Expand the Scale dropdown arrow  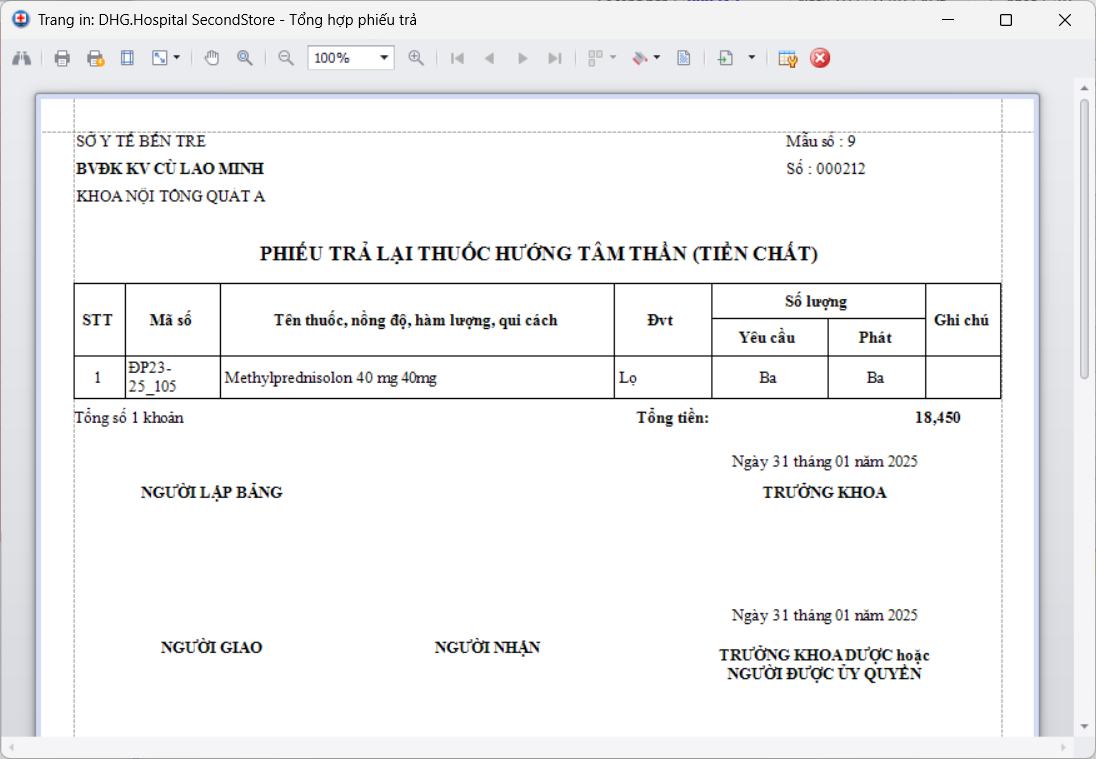pos(176,58)
